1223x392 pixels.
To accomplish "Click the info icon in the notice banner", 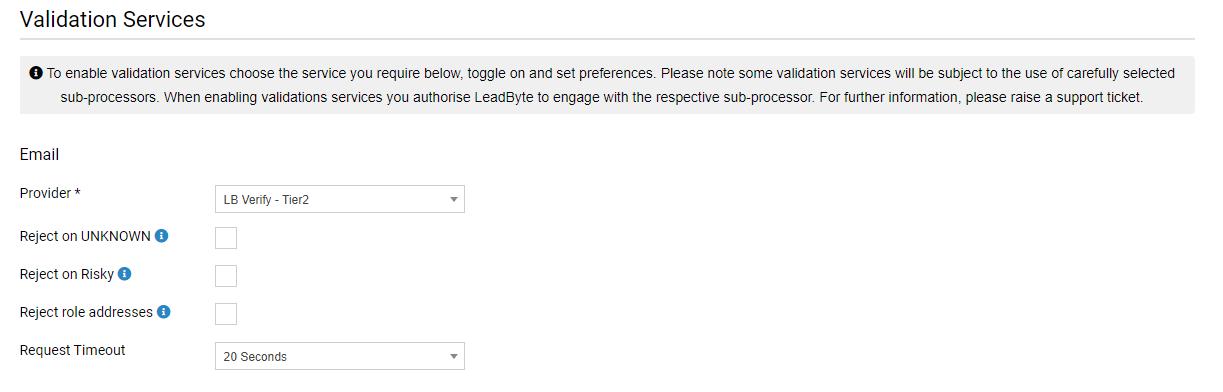I will (x=36, y=73).
